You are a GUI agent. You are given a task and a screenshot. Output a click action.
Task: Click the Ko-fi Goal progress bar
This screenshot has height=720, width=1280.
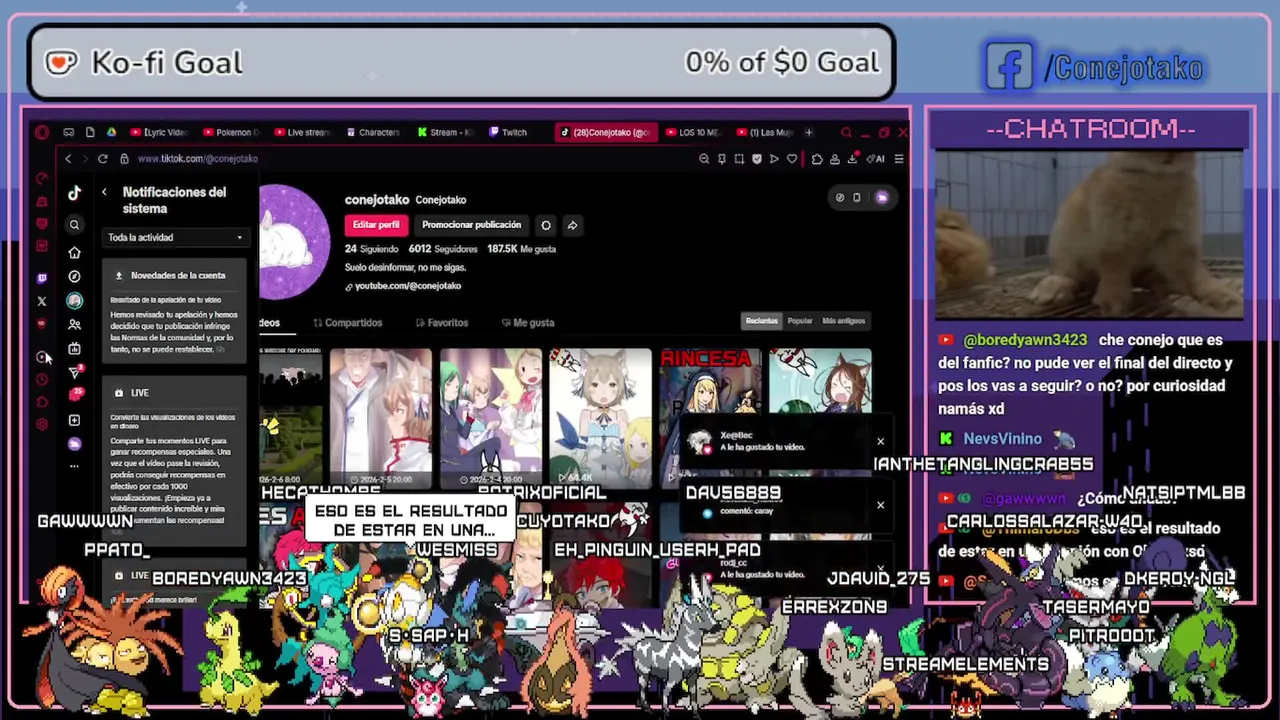(461, 62)
